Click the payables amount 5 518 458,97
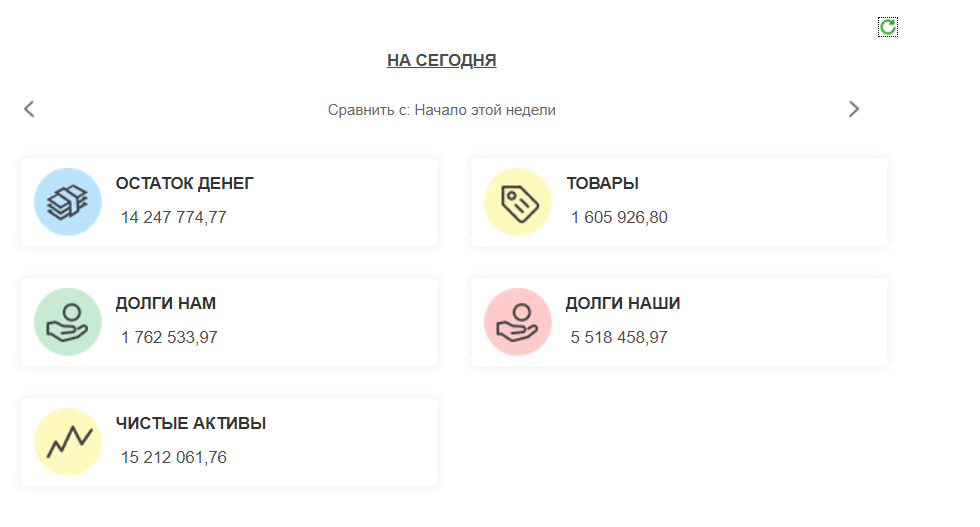Viewport: 980px width, 527px height. tap(619, 337)
